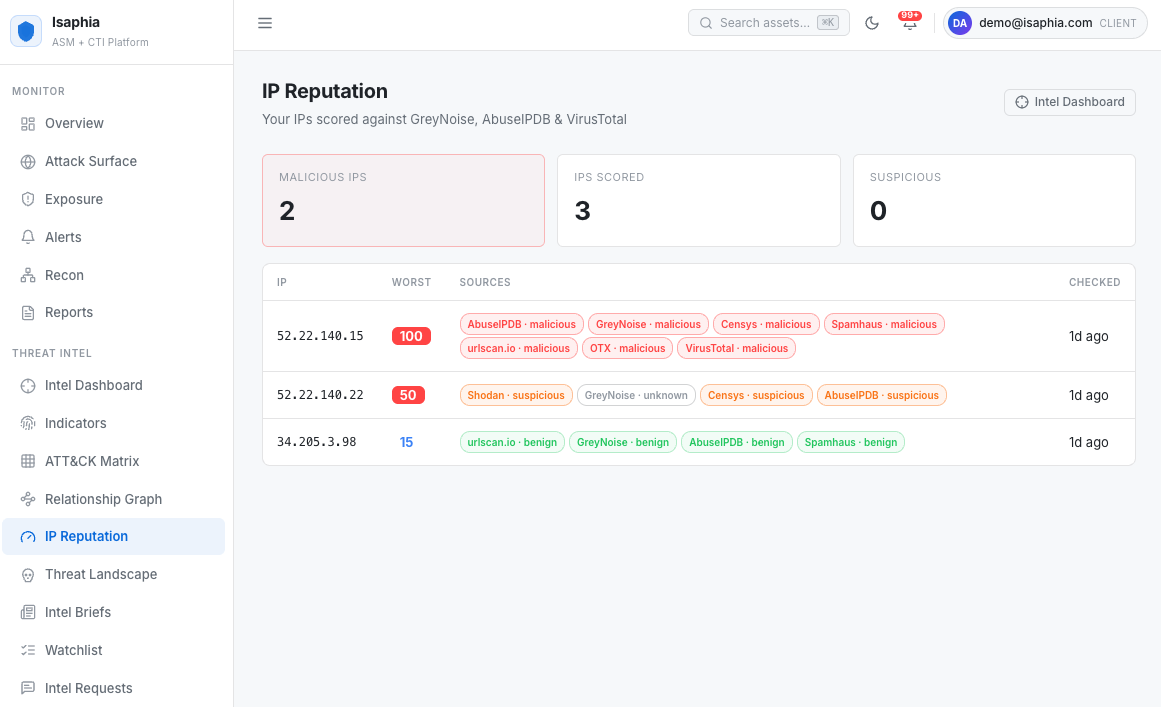Go to Attack Surface page
Image resolution: width=1161 pixels, height=707 pixels.
point(113,161)
